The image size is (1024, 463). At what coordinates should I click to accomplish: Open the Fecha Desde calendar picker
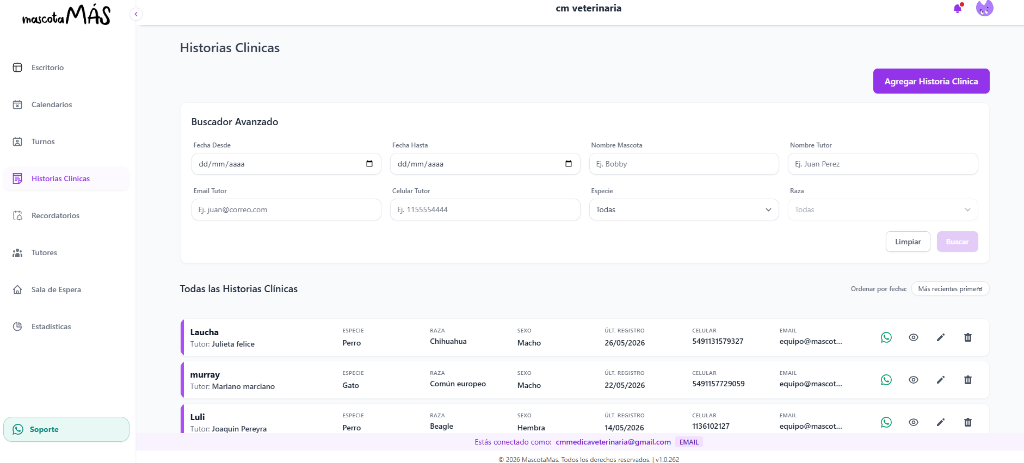click(370, 164)
